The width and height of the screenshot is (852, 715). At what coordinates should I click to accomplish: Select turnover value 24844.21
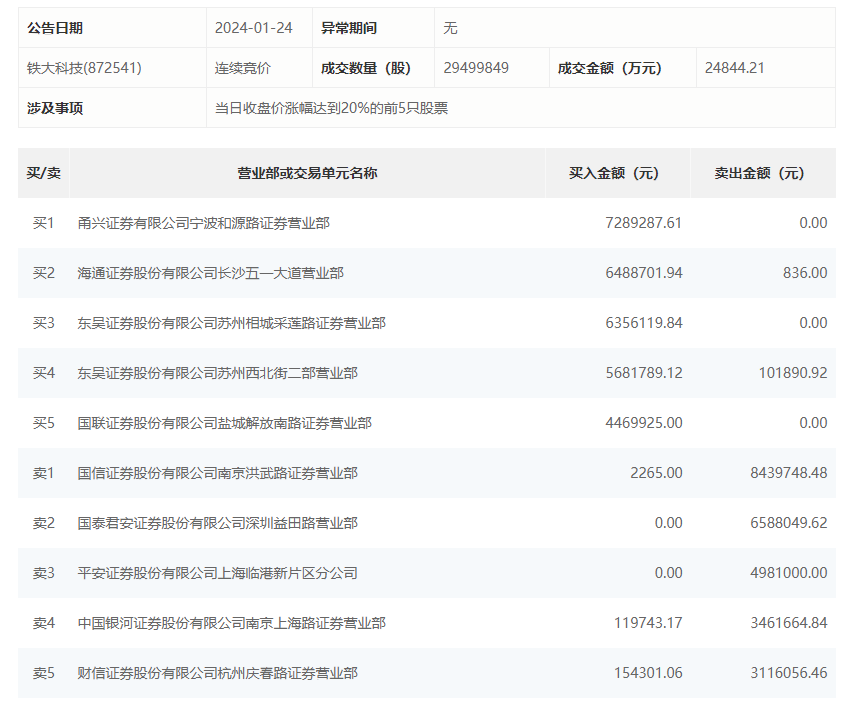point(735,68)
